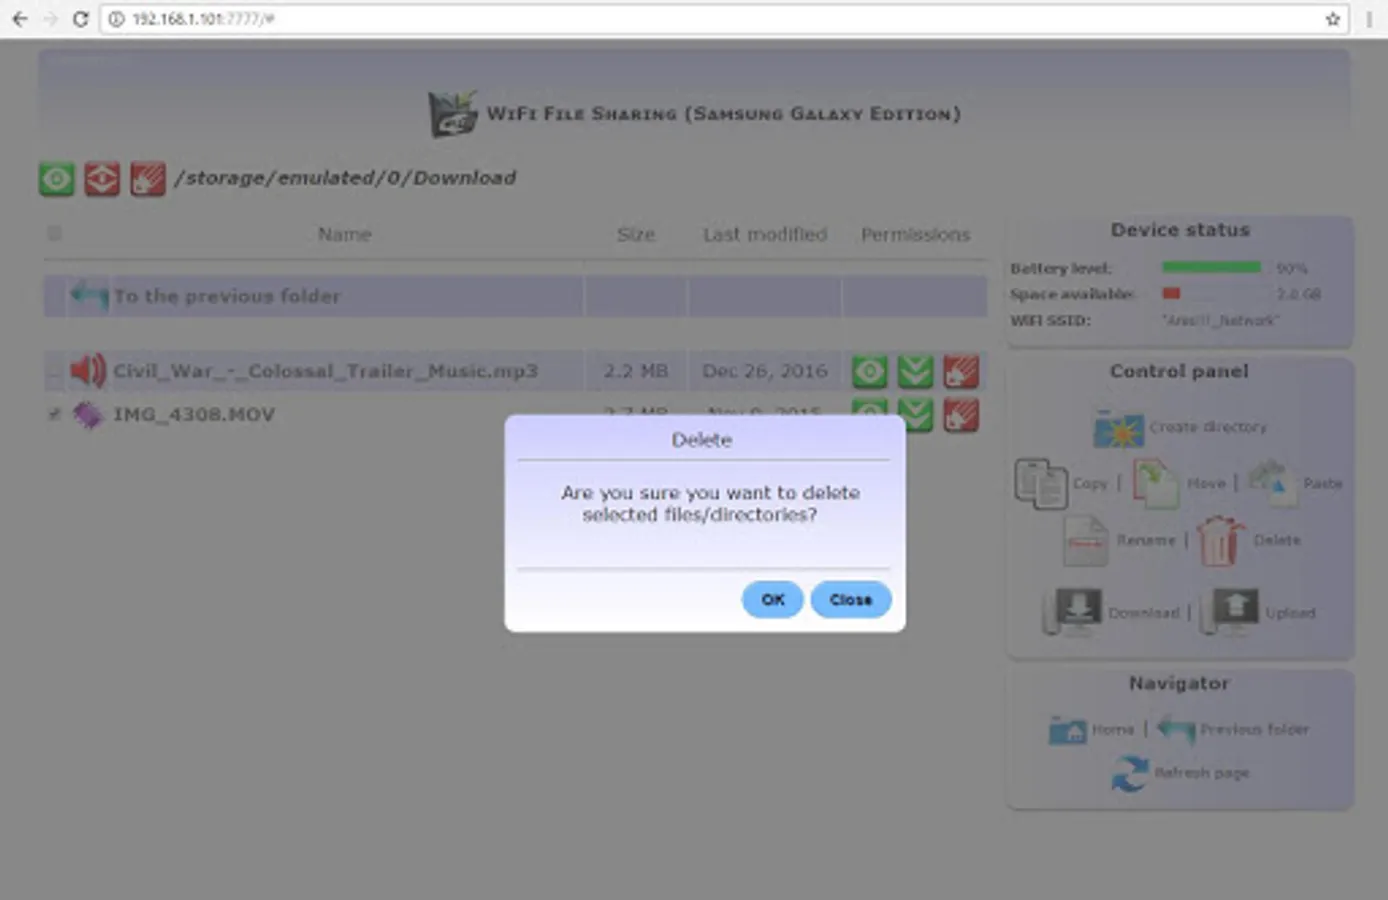Image resolution: width=1388 pixels, height=900 pixels.
Task: Click the Home icon in the Navigator
Action: pyautogui.click(x=1067, y=730)
